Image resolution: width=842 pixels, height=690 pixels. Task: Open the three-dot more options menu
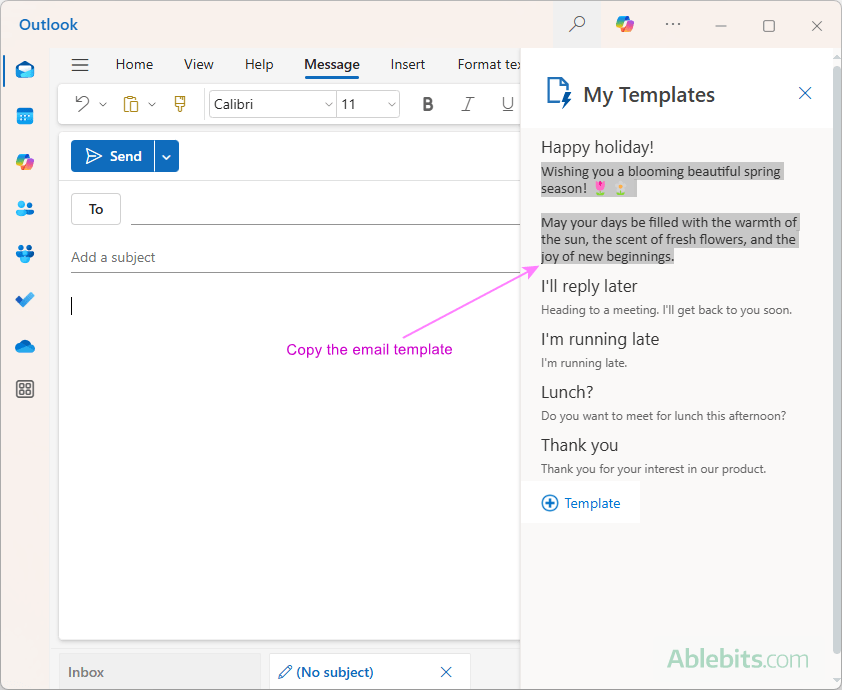(x=673, y=24)
